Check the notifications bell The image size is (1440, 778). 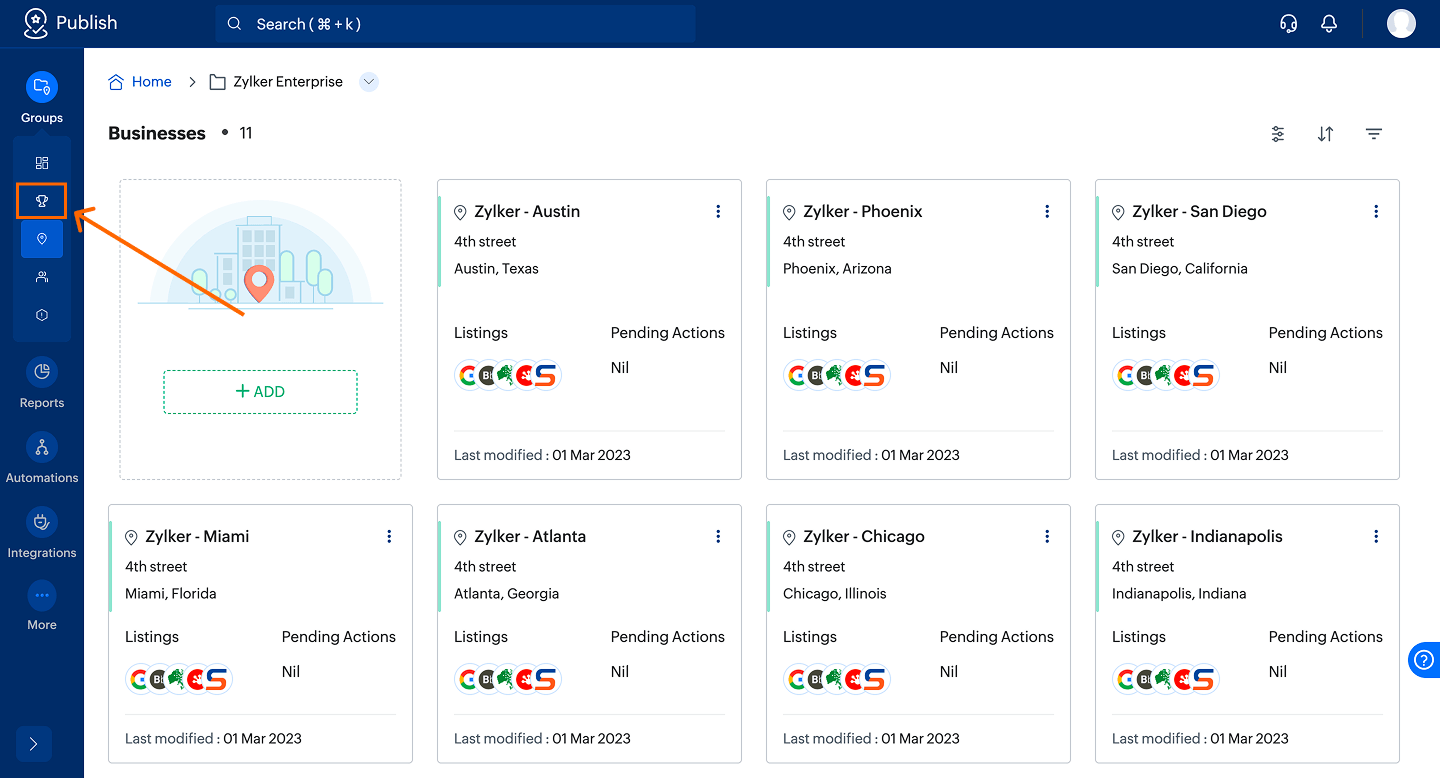1329,24
